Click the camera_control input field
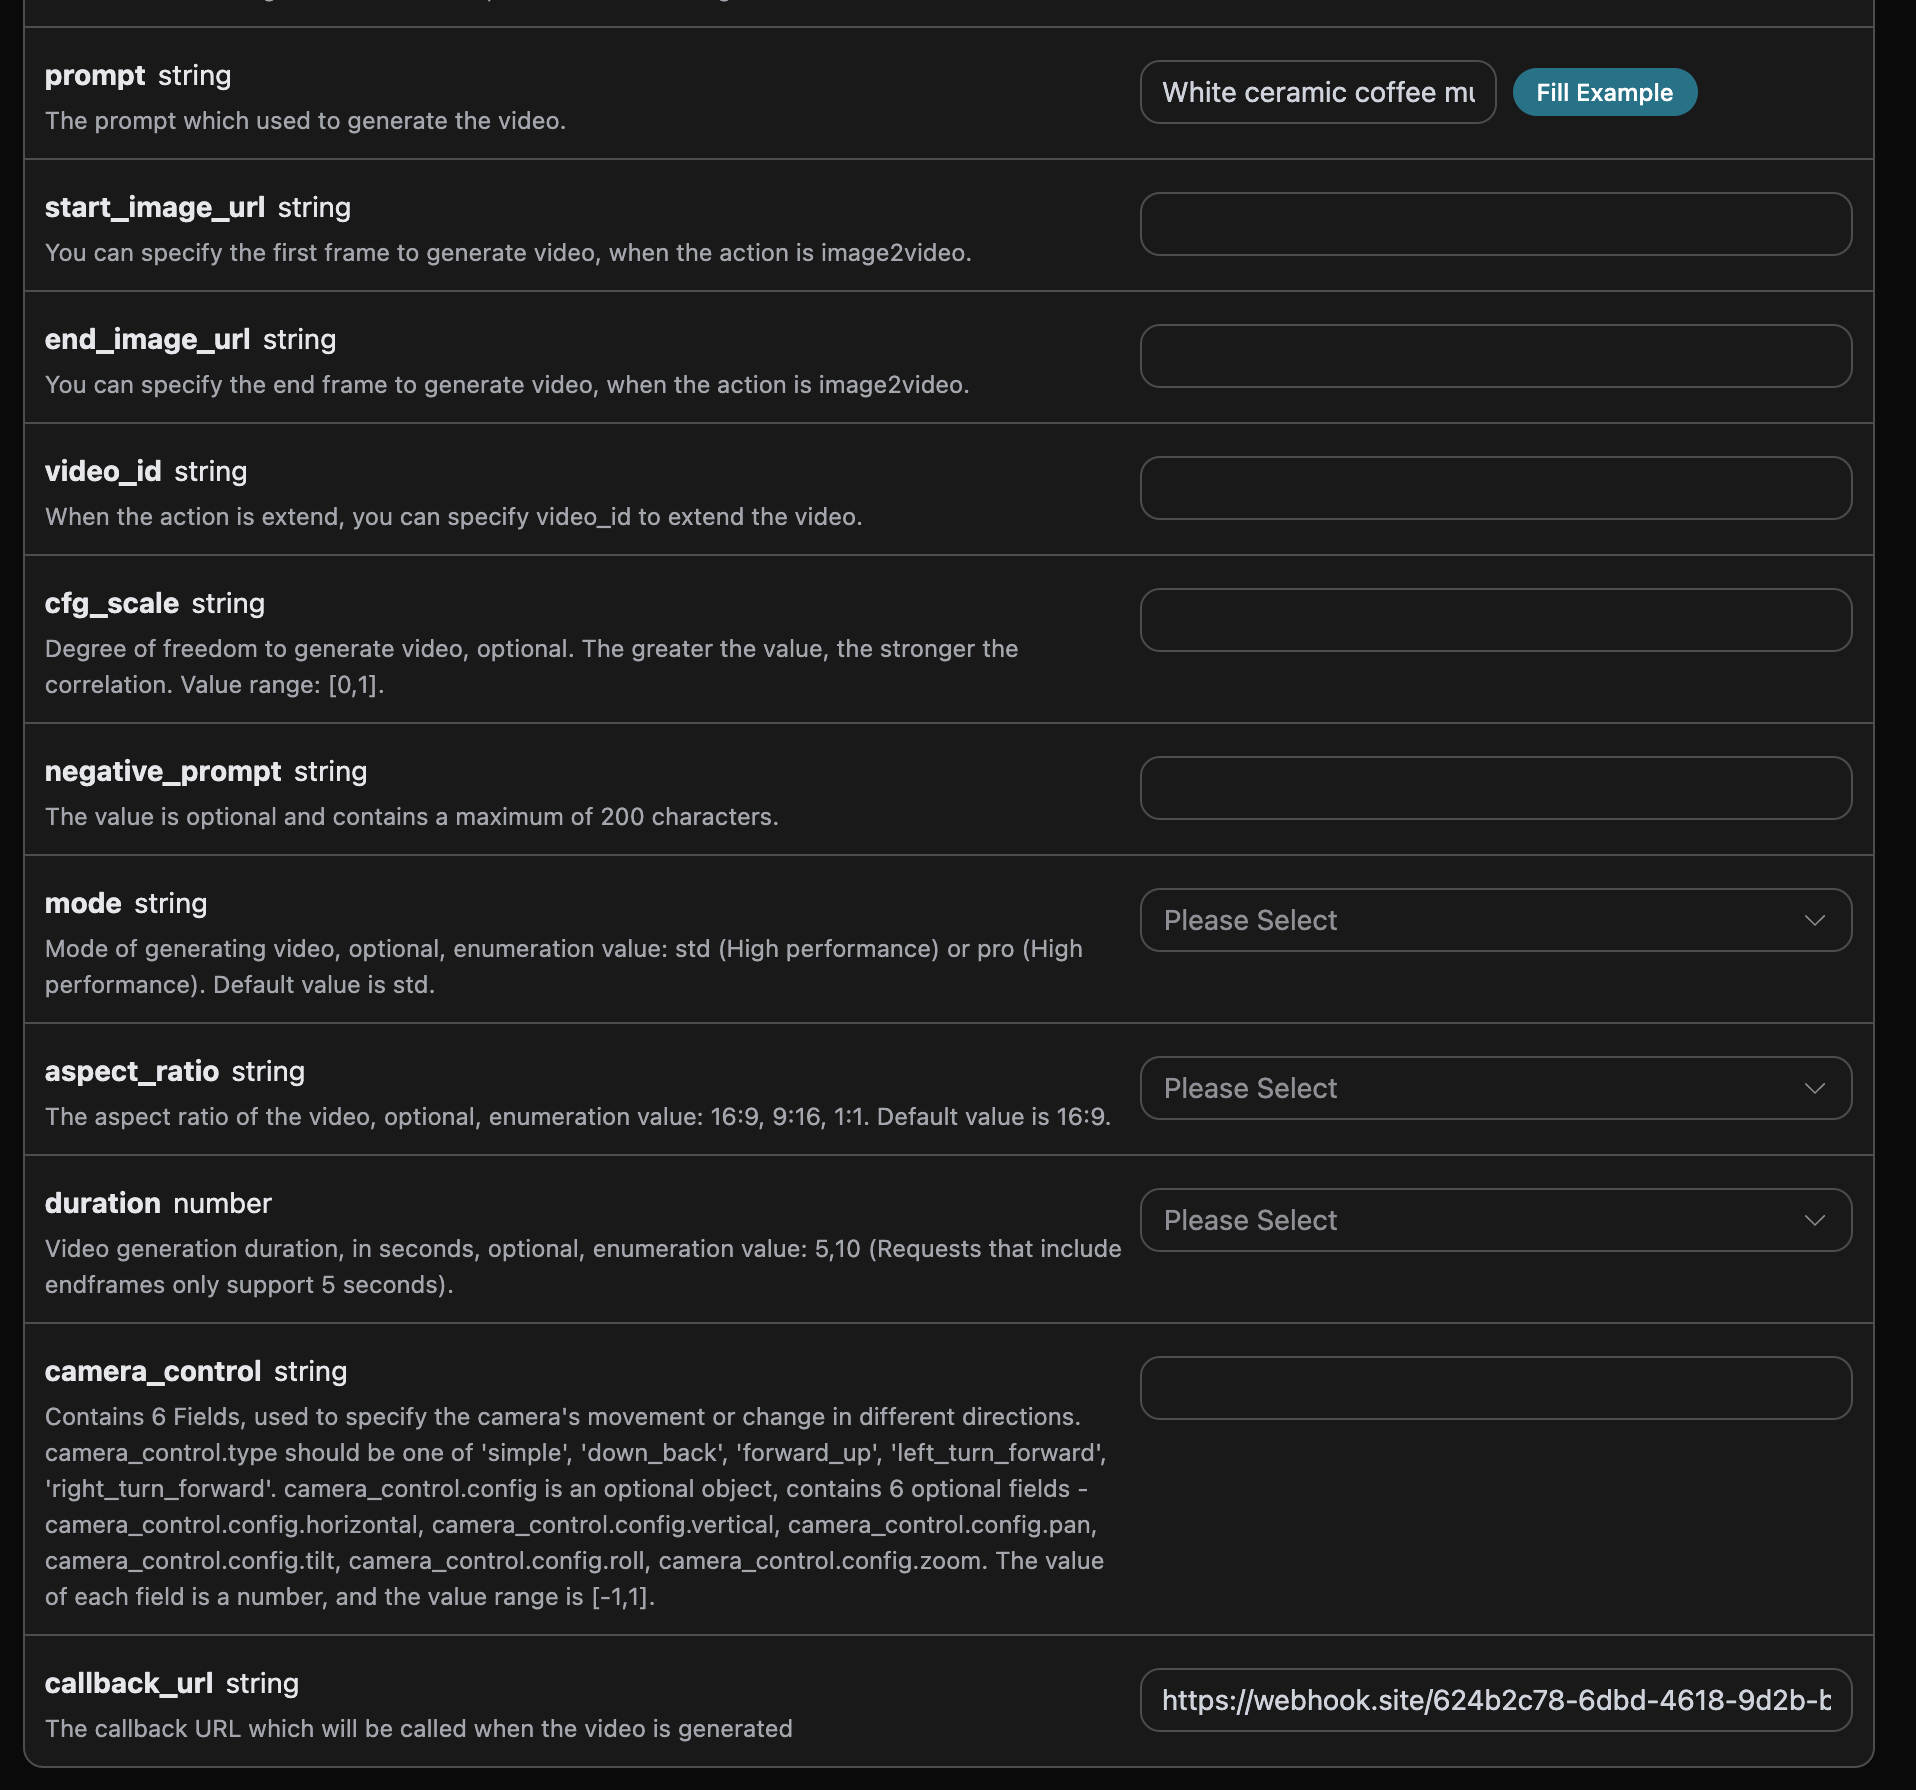 point(1495,1388)
